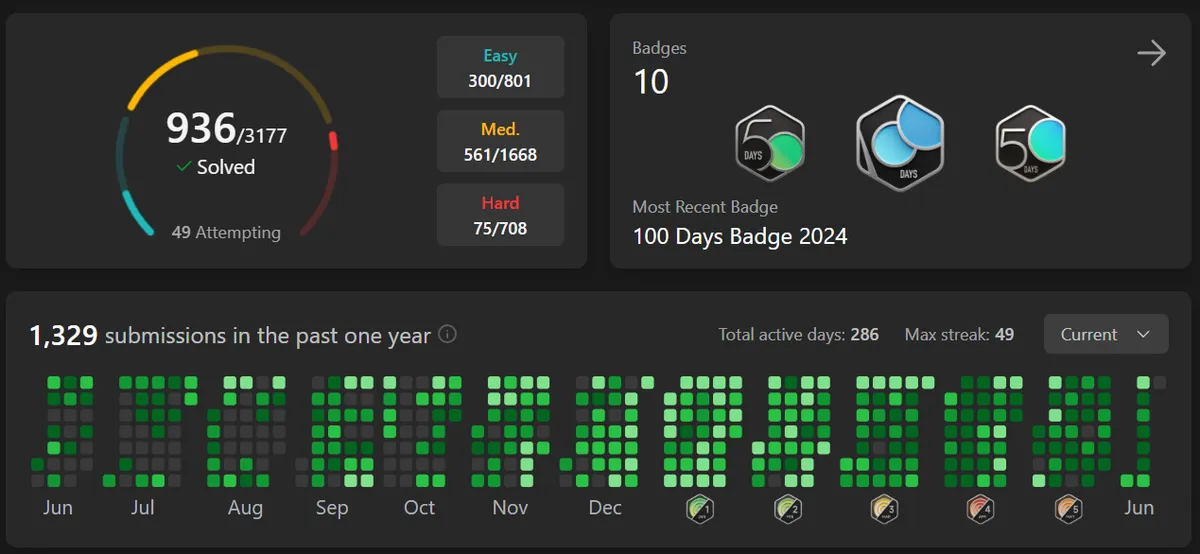This screenshot has height=554, width=1200.
Task: Click the Easy 300/801 difficulty box
Action: [500, 68]
